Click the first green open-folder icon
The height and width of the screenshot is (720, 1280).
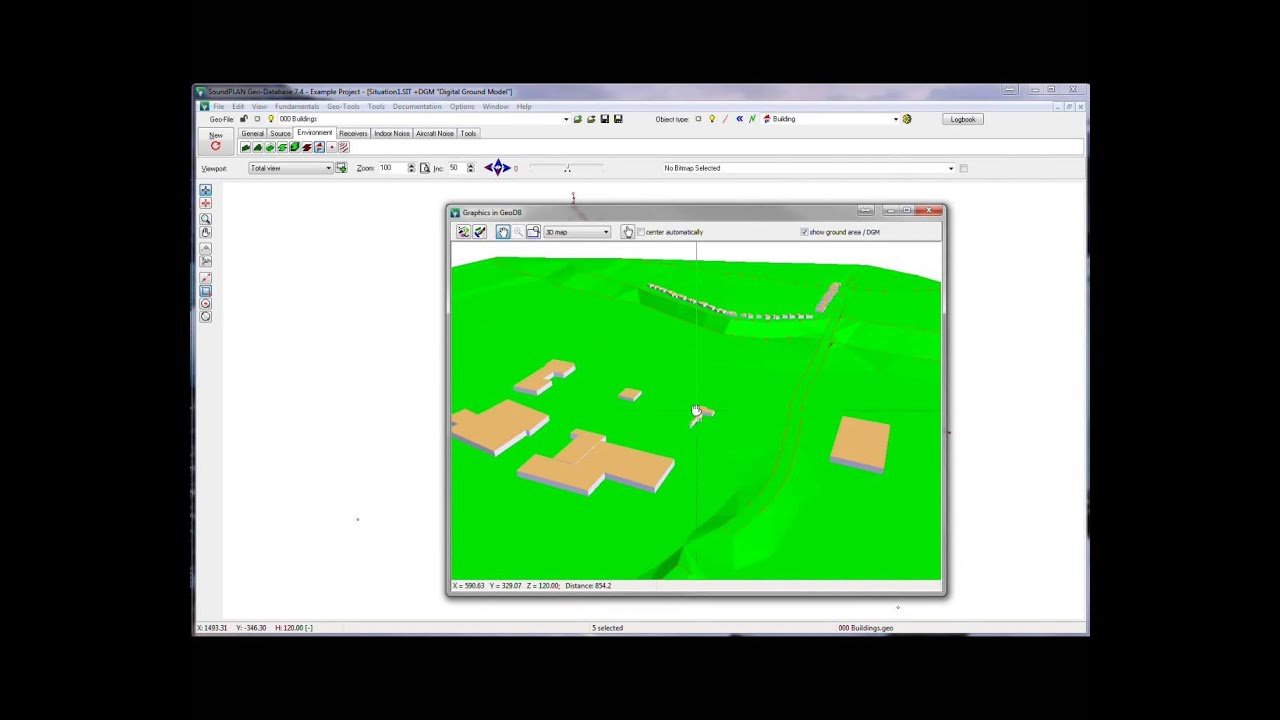577,119
